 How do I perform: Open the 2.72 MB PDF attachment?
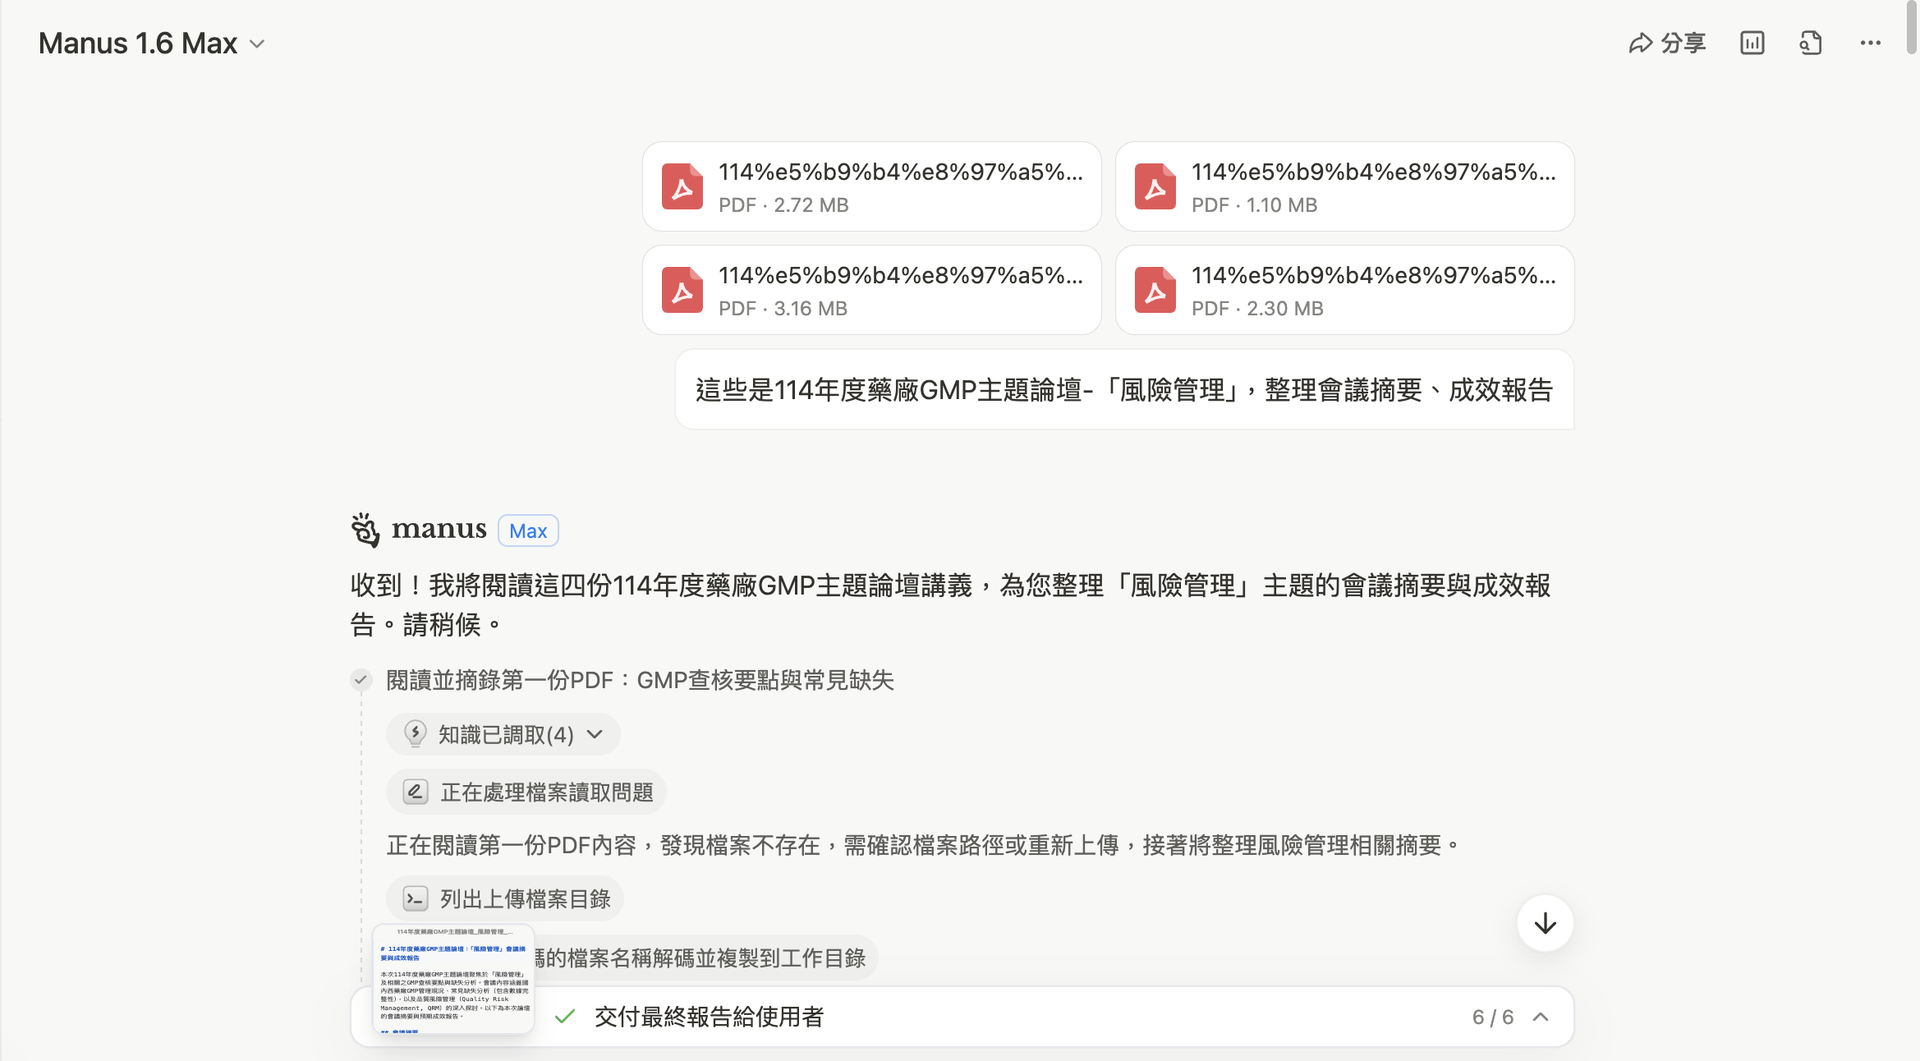pos(872,187)
